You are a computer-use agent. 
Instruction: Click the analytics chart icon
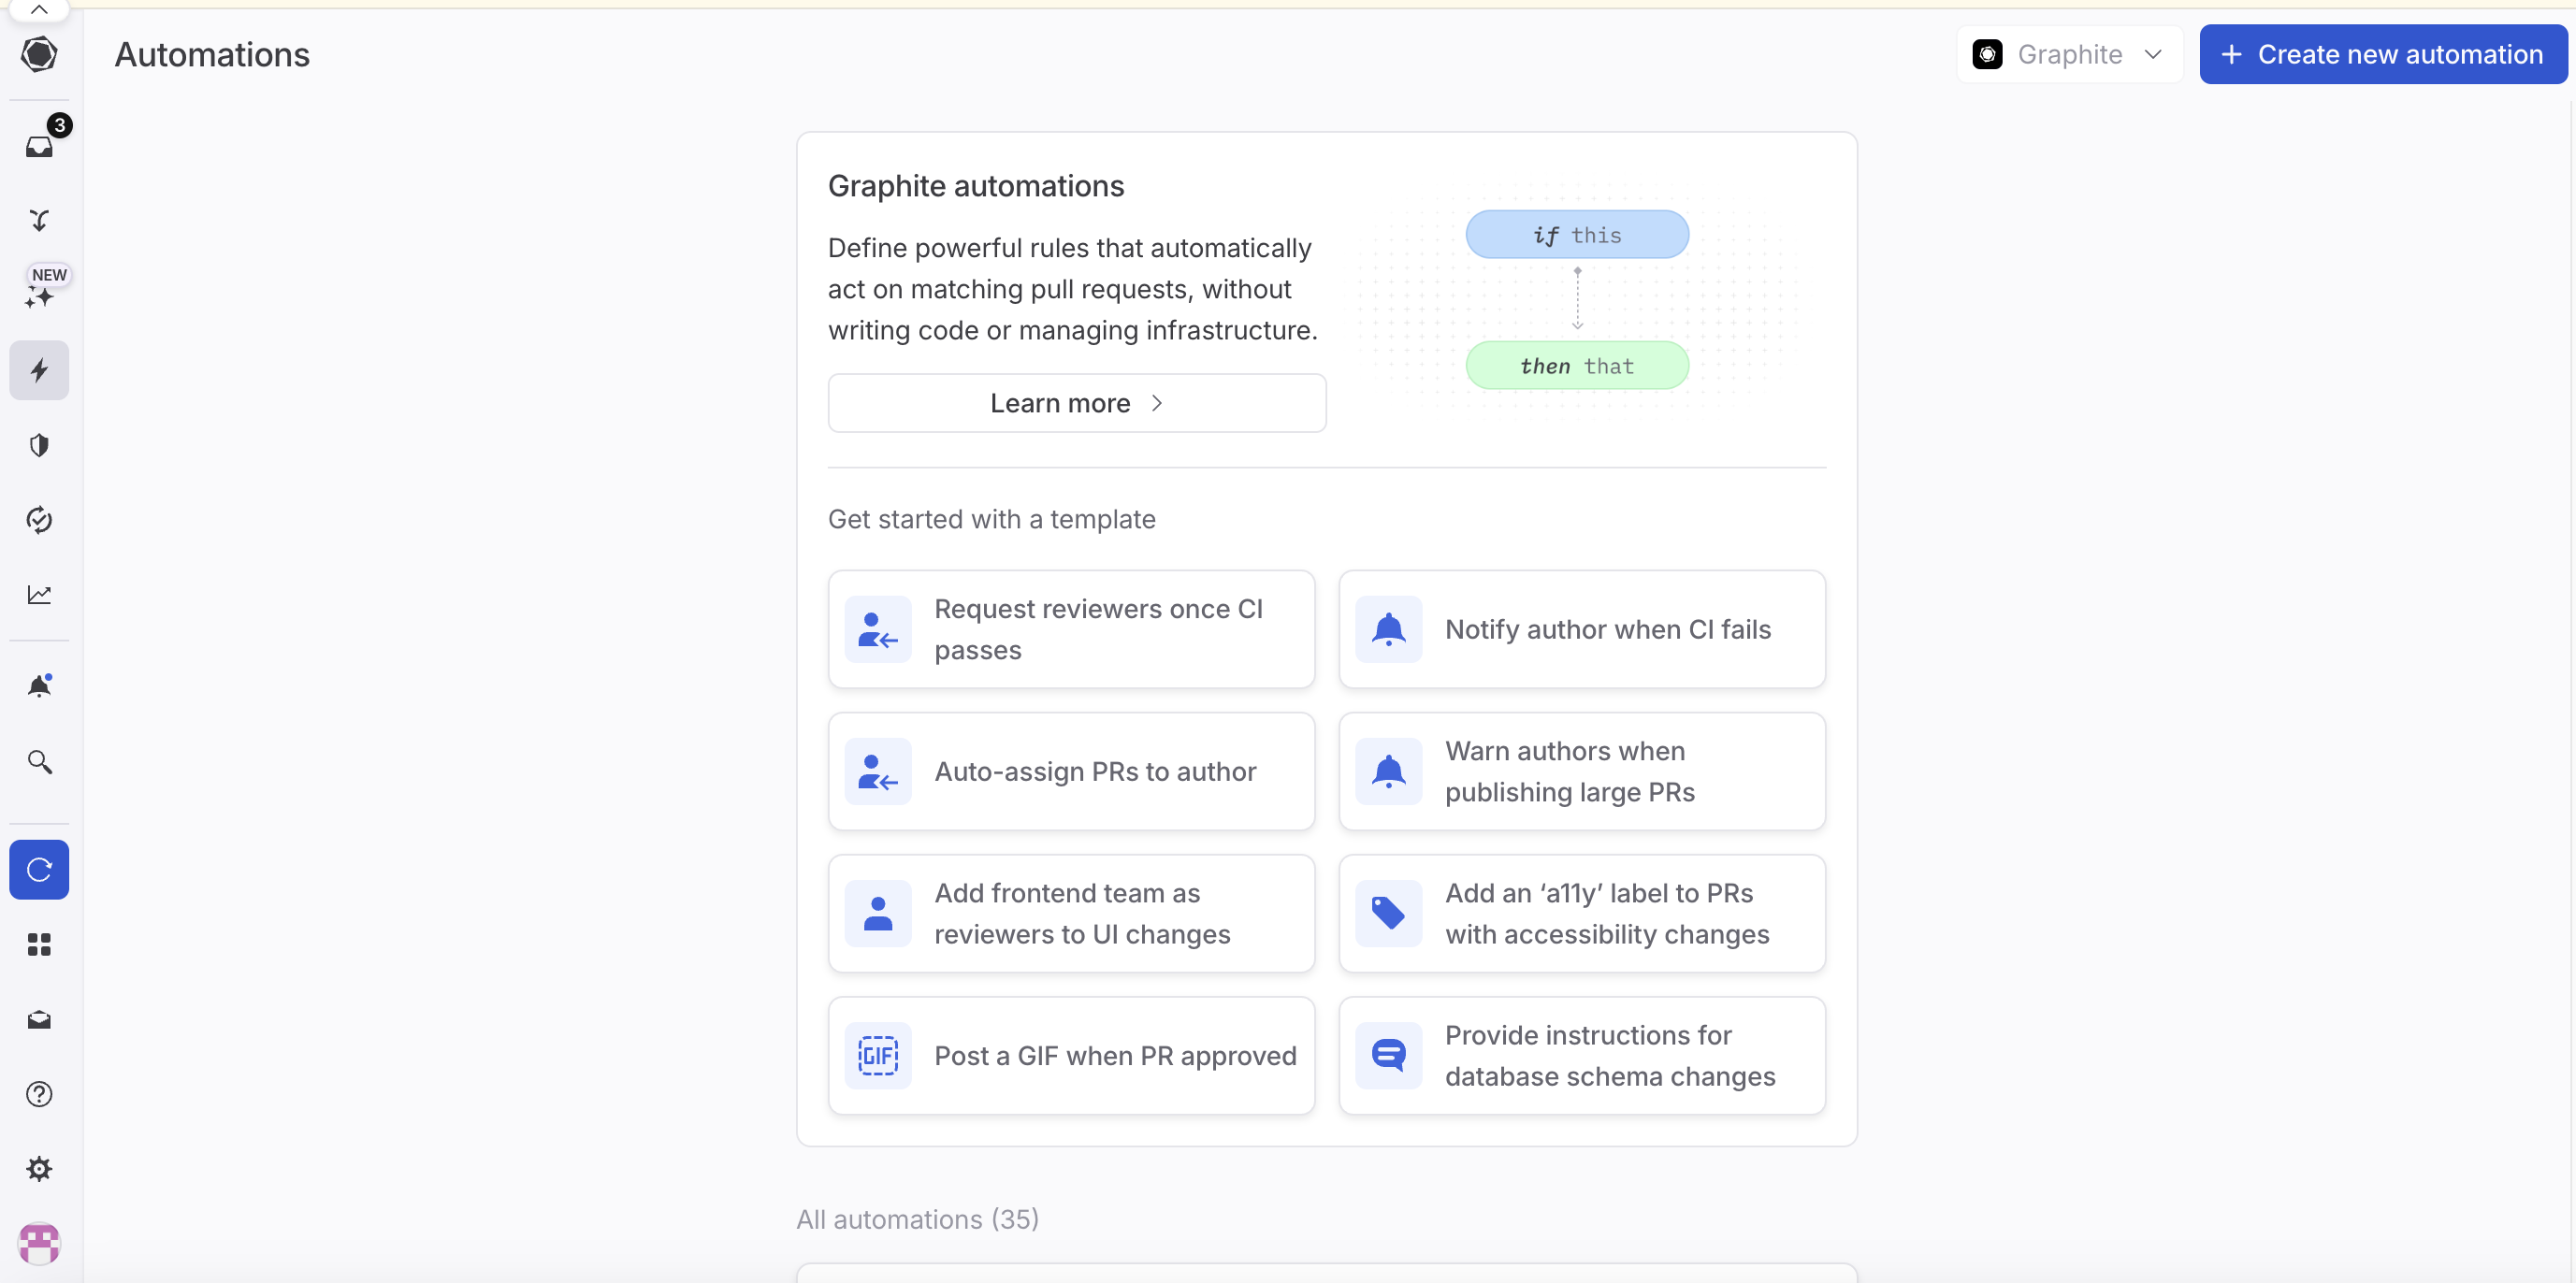tap(39, 595)
